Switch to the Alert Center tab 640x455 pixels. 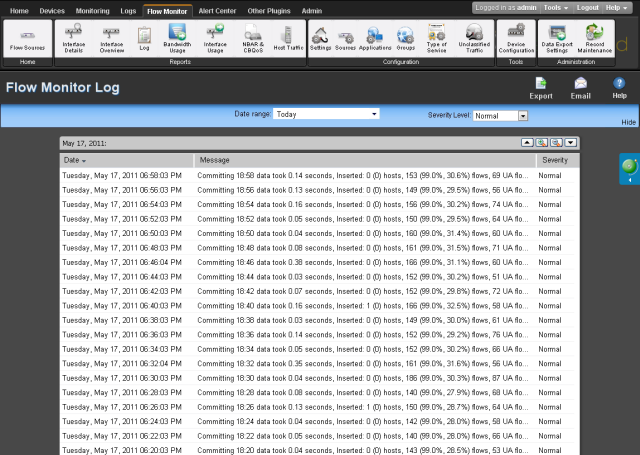coord(216,11)
